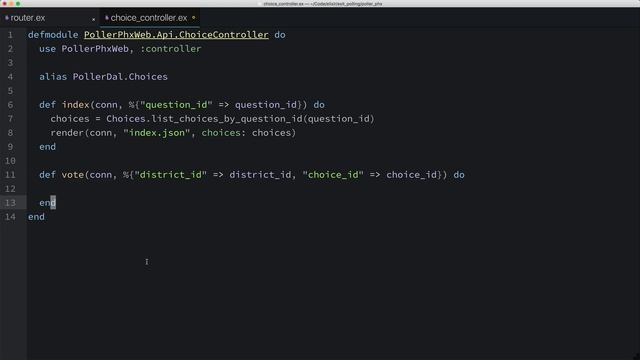Click the window title choice_controller.ex path
Viewport: 640px width, 360px height.
pyautogui.click(x=322, y=4)
